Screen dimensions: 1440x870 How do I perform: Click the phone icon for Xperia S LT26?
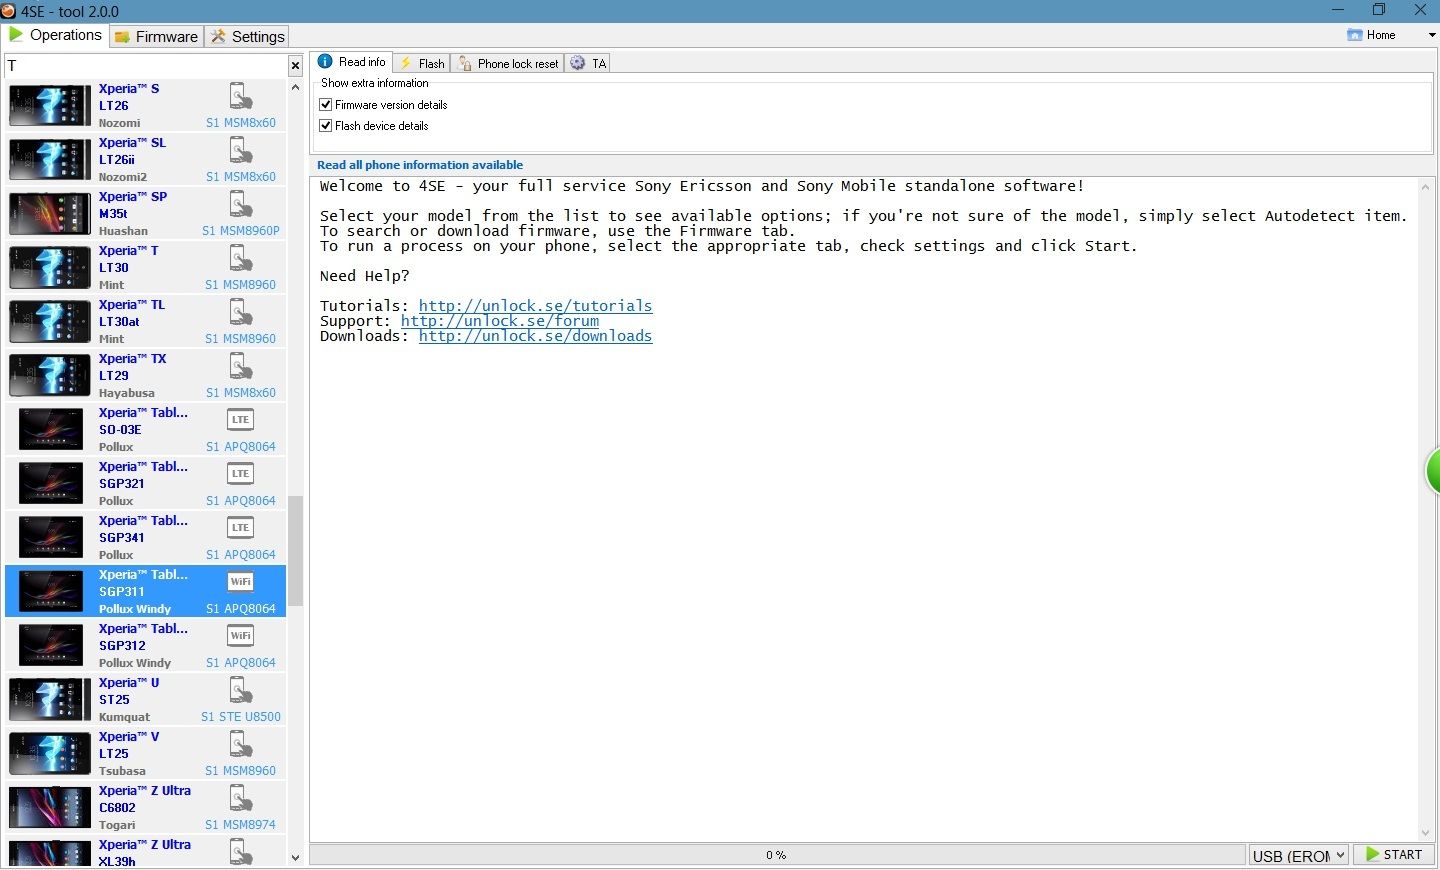241,97
